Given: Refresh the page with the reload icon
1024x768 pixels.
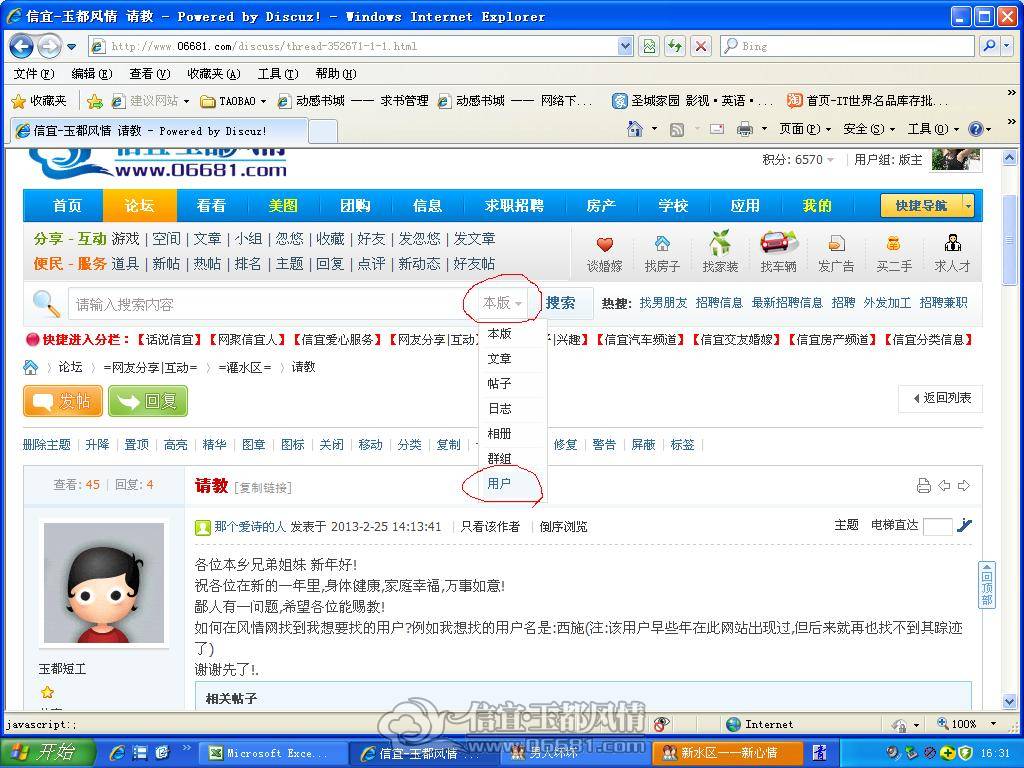Looking at the screenshot, I should [x=675, y=46].
